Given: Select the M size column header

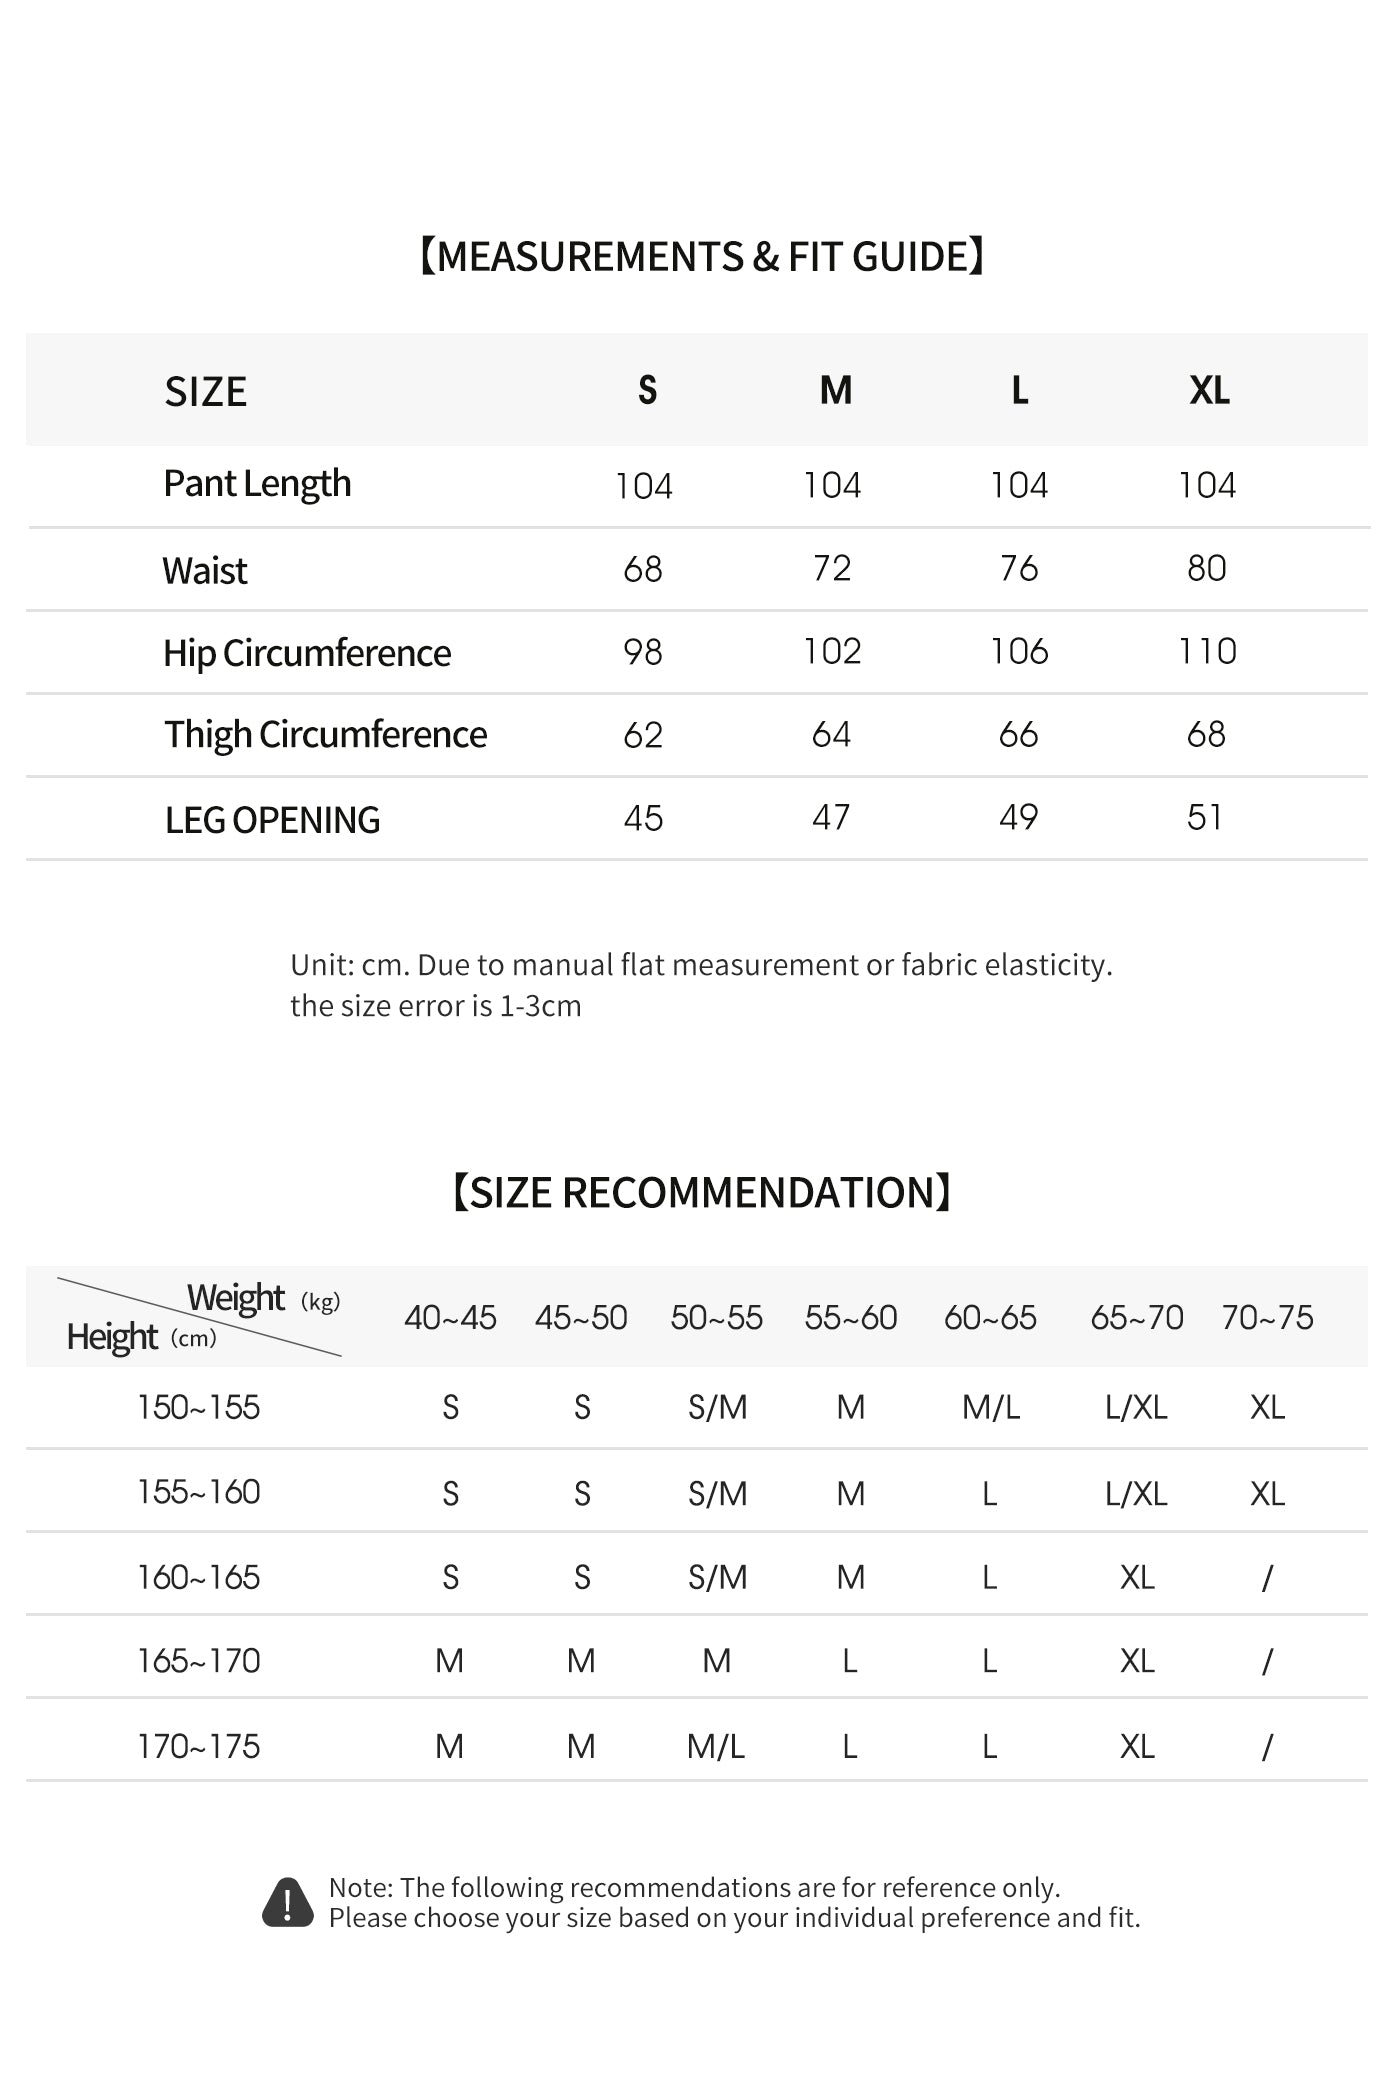Looking at the screenshot, I should coord(835,390).
